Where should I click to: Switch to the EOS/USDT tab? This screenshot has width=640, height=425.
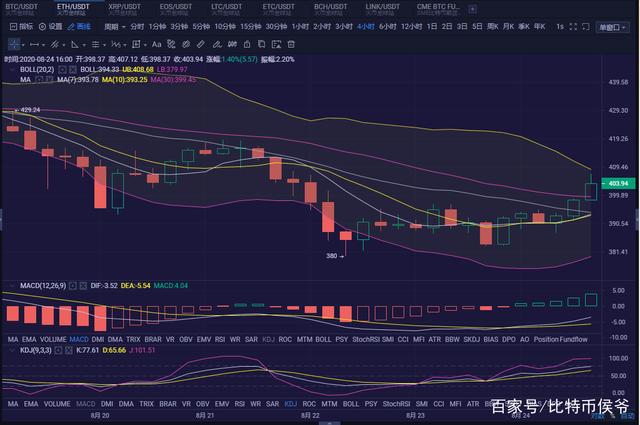point(176,9)
